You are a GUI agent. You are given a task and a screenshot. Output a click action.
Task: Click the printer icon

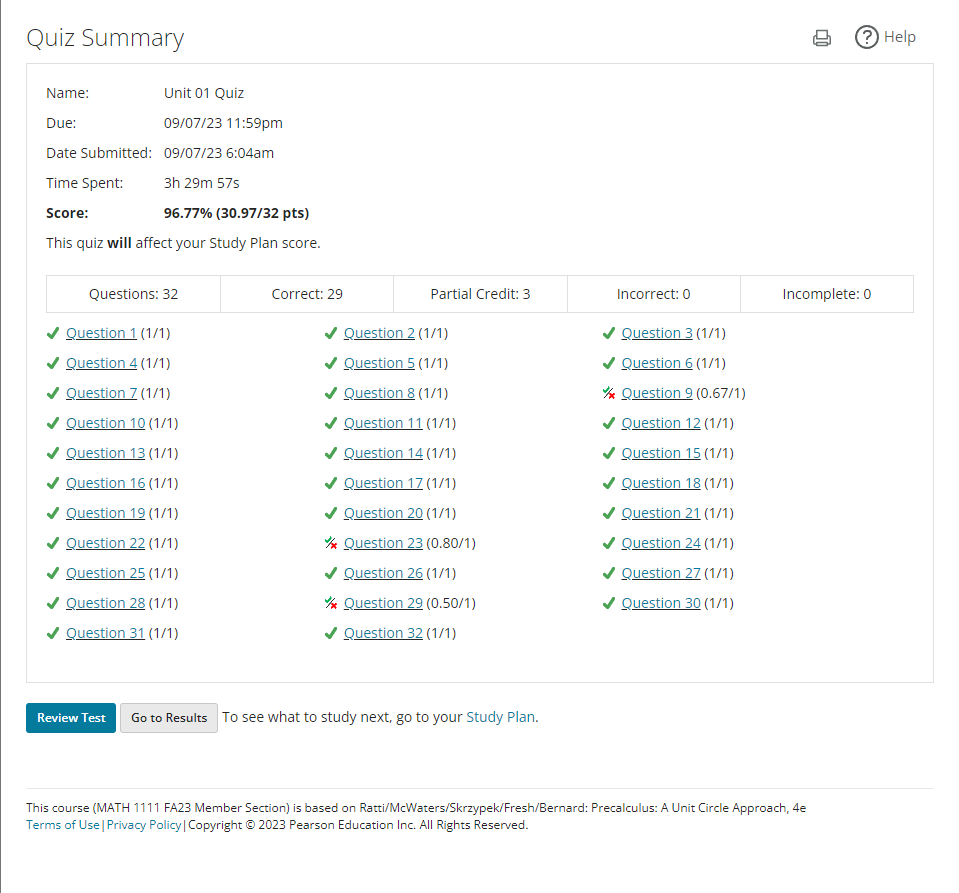coord(822,38)
